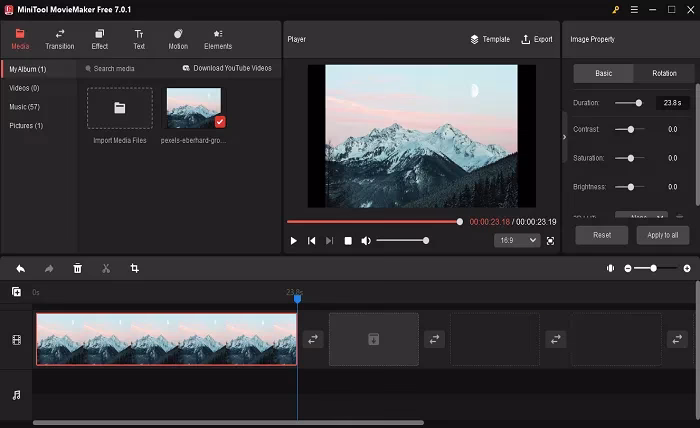
Task: Collapse the Image Property panel arrow
Action: pyautogui.click(x=564, y=137)
